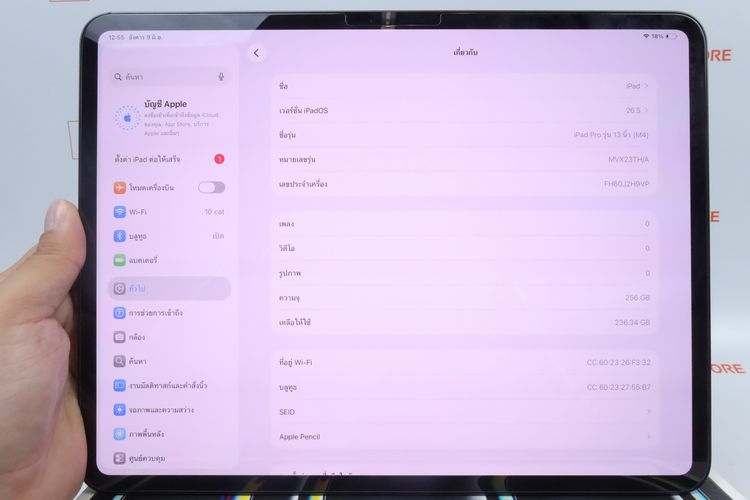Image resolution: width=750 pixels, height=500 pixels.
Task: Open Accessibility settings in sidebar
Action: (x=169, y=313)
